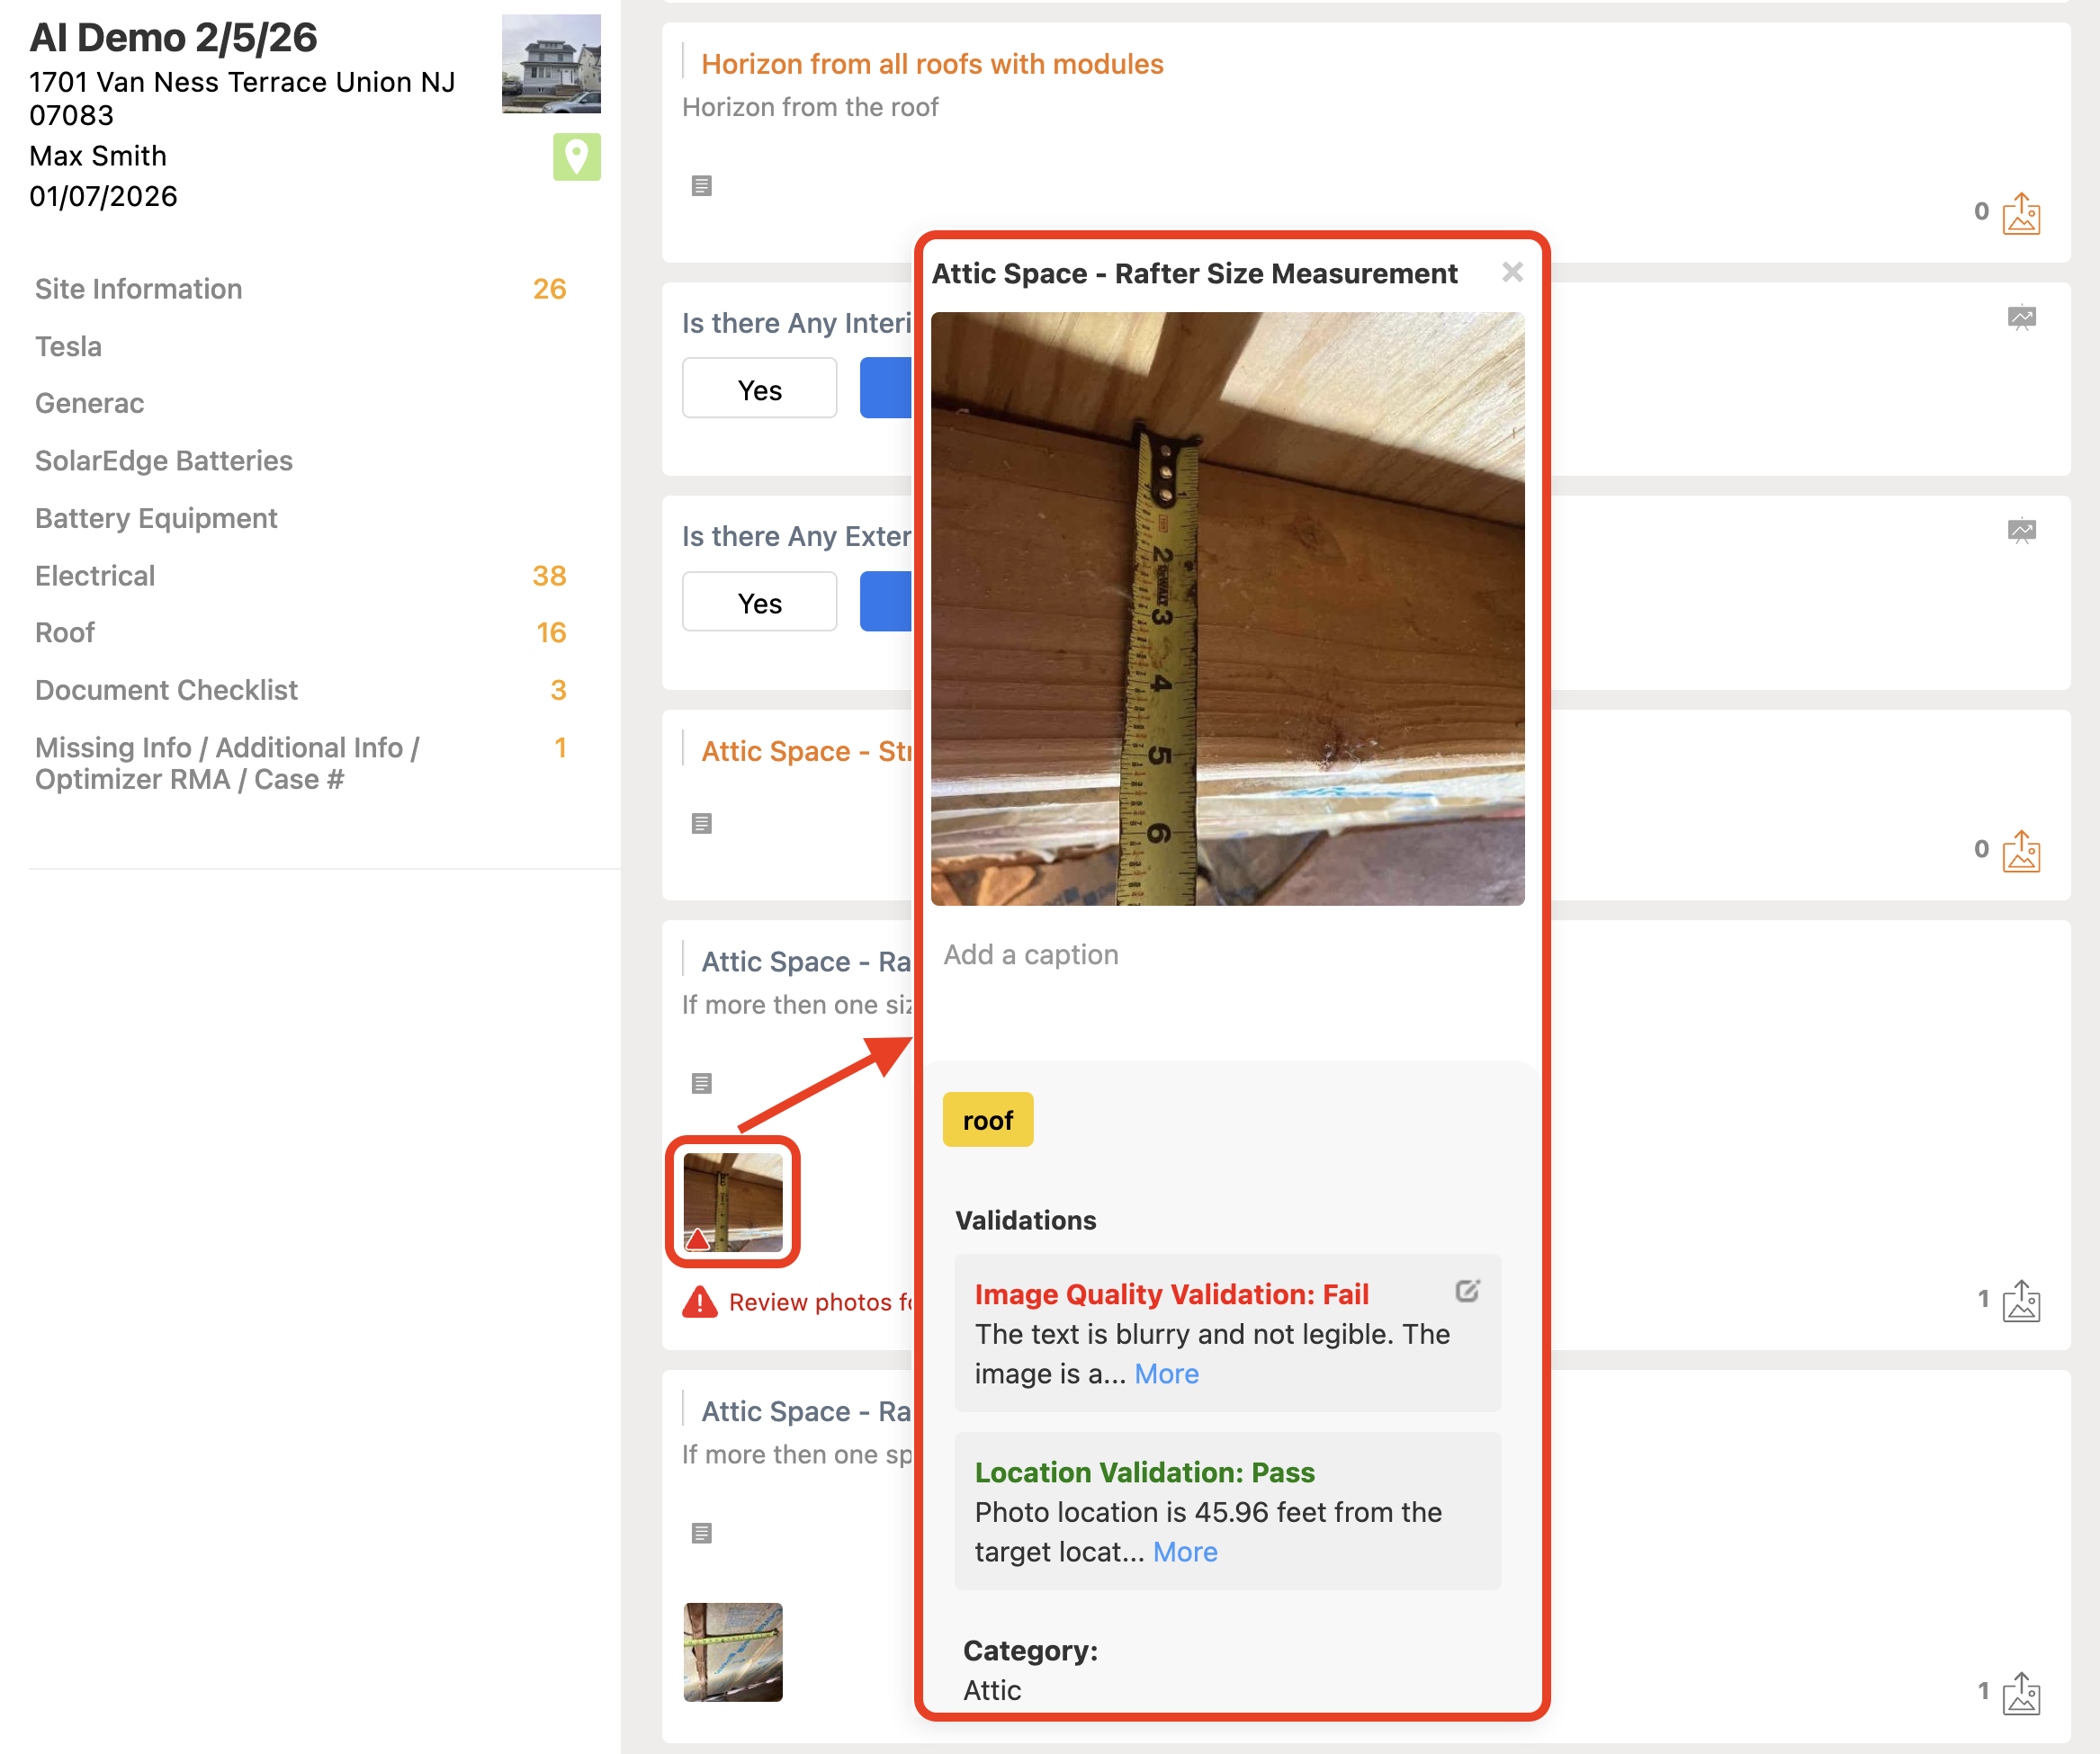Click the green map location pin icon
The height and width of the screenshot is (1754, 2100).
pos(576,157)
